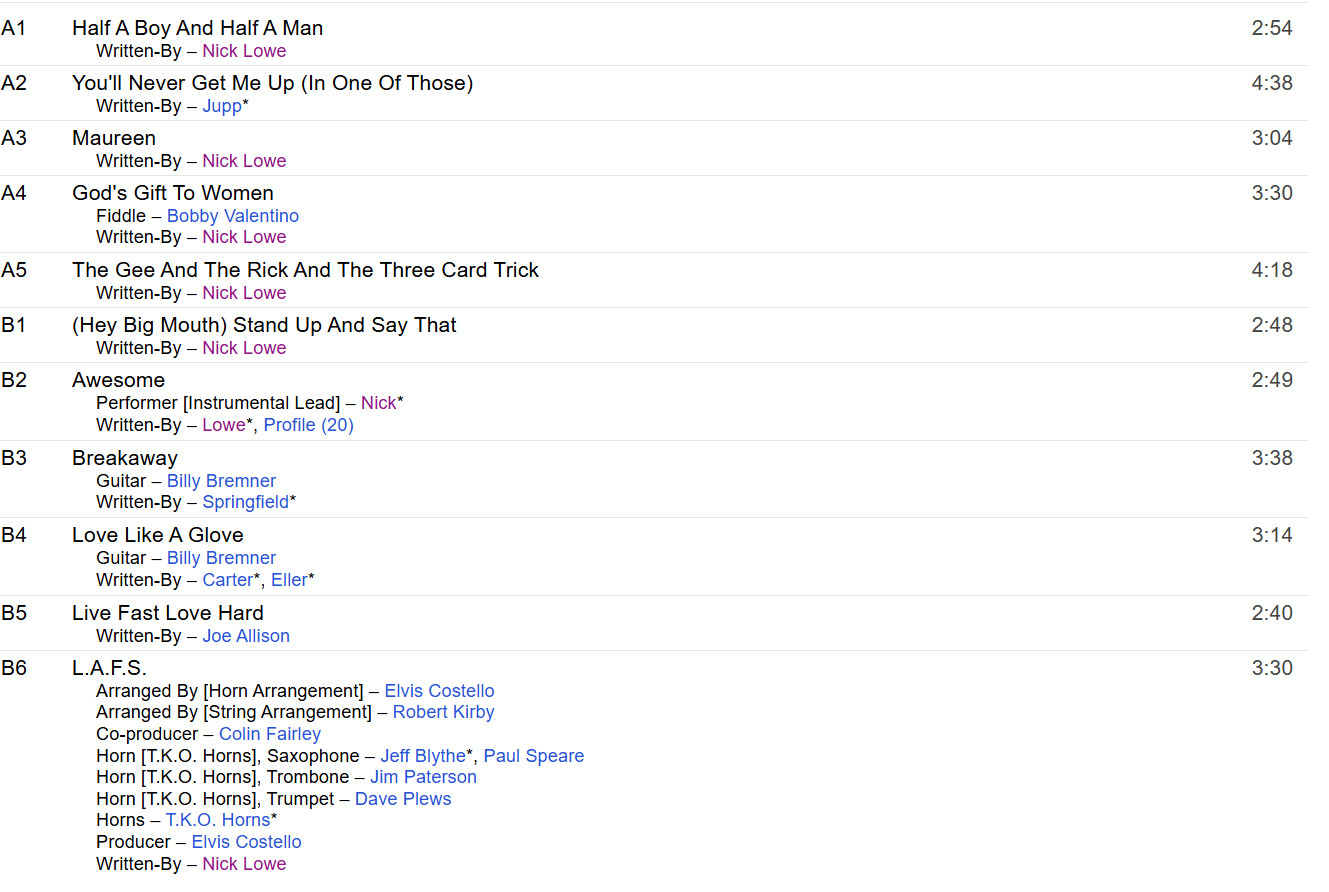The image size is (1329, 892).
Task: Click track position label B6
Action: pyautogui.click(x=14, y=668)
